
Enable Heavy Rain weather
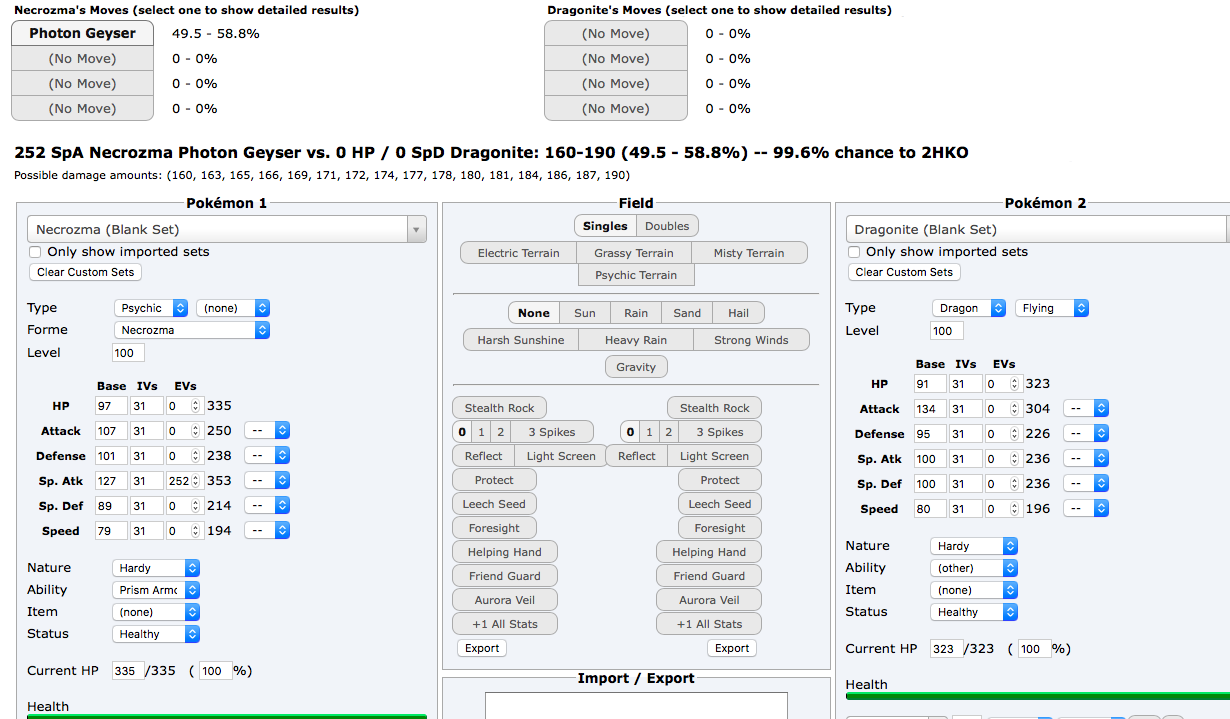pyautogui.click(x=636, y=340)
